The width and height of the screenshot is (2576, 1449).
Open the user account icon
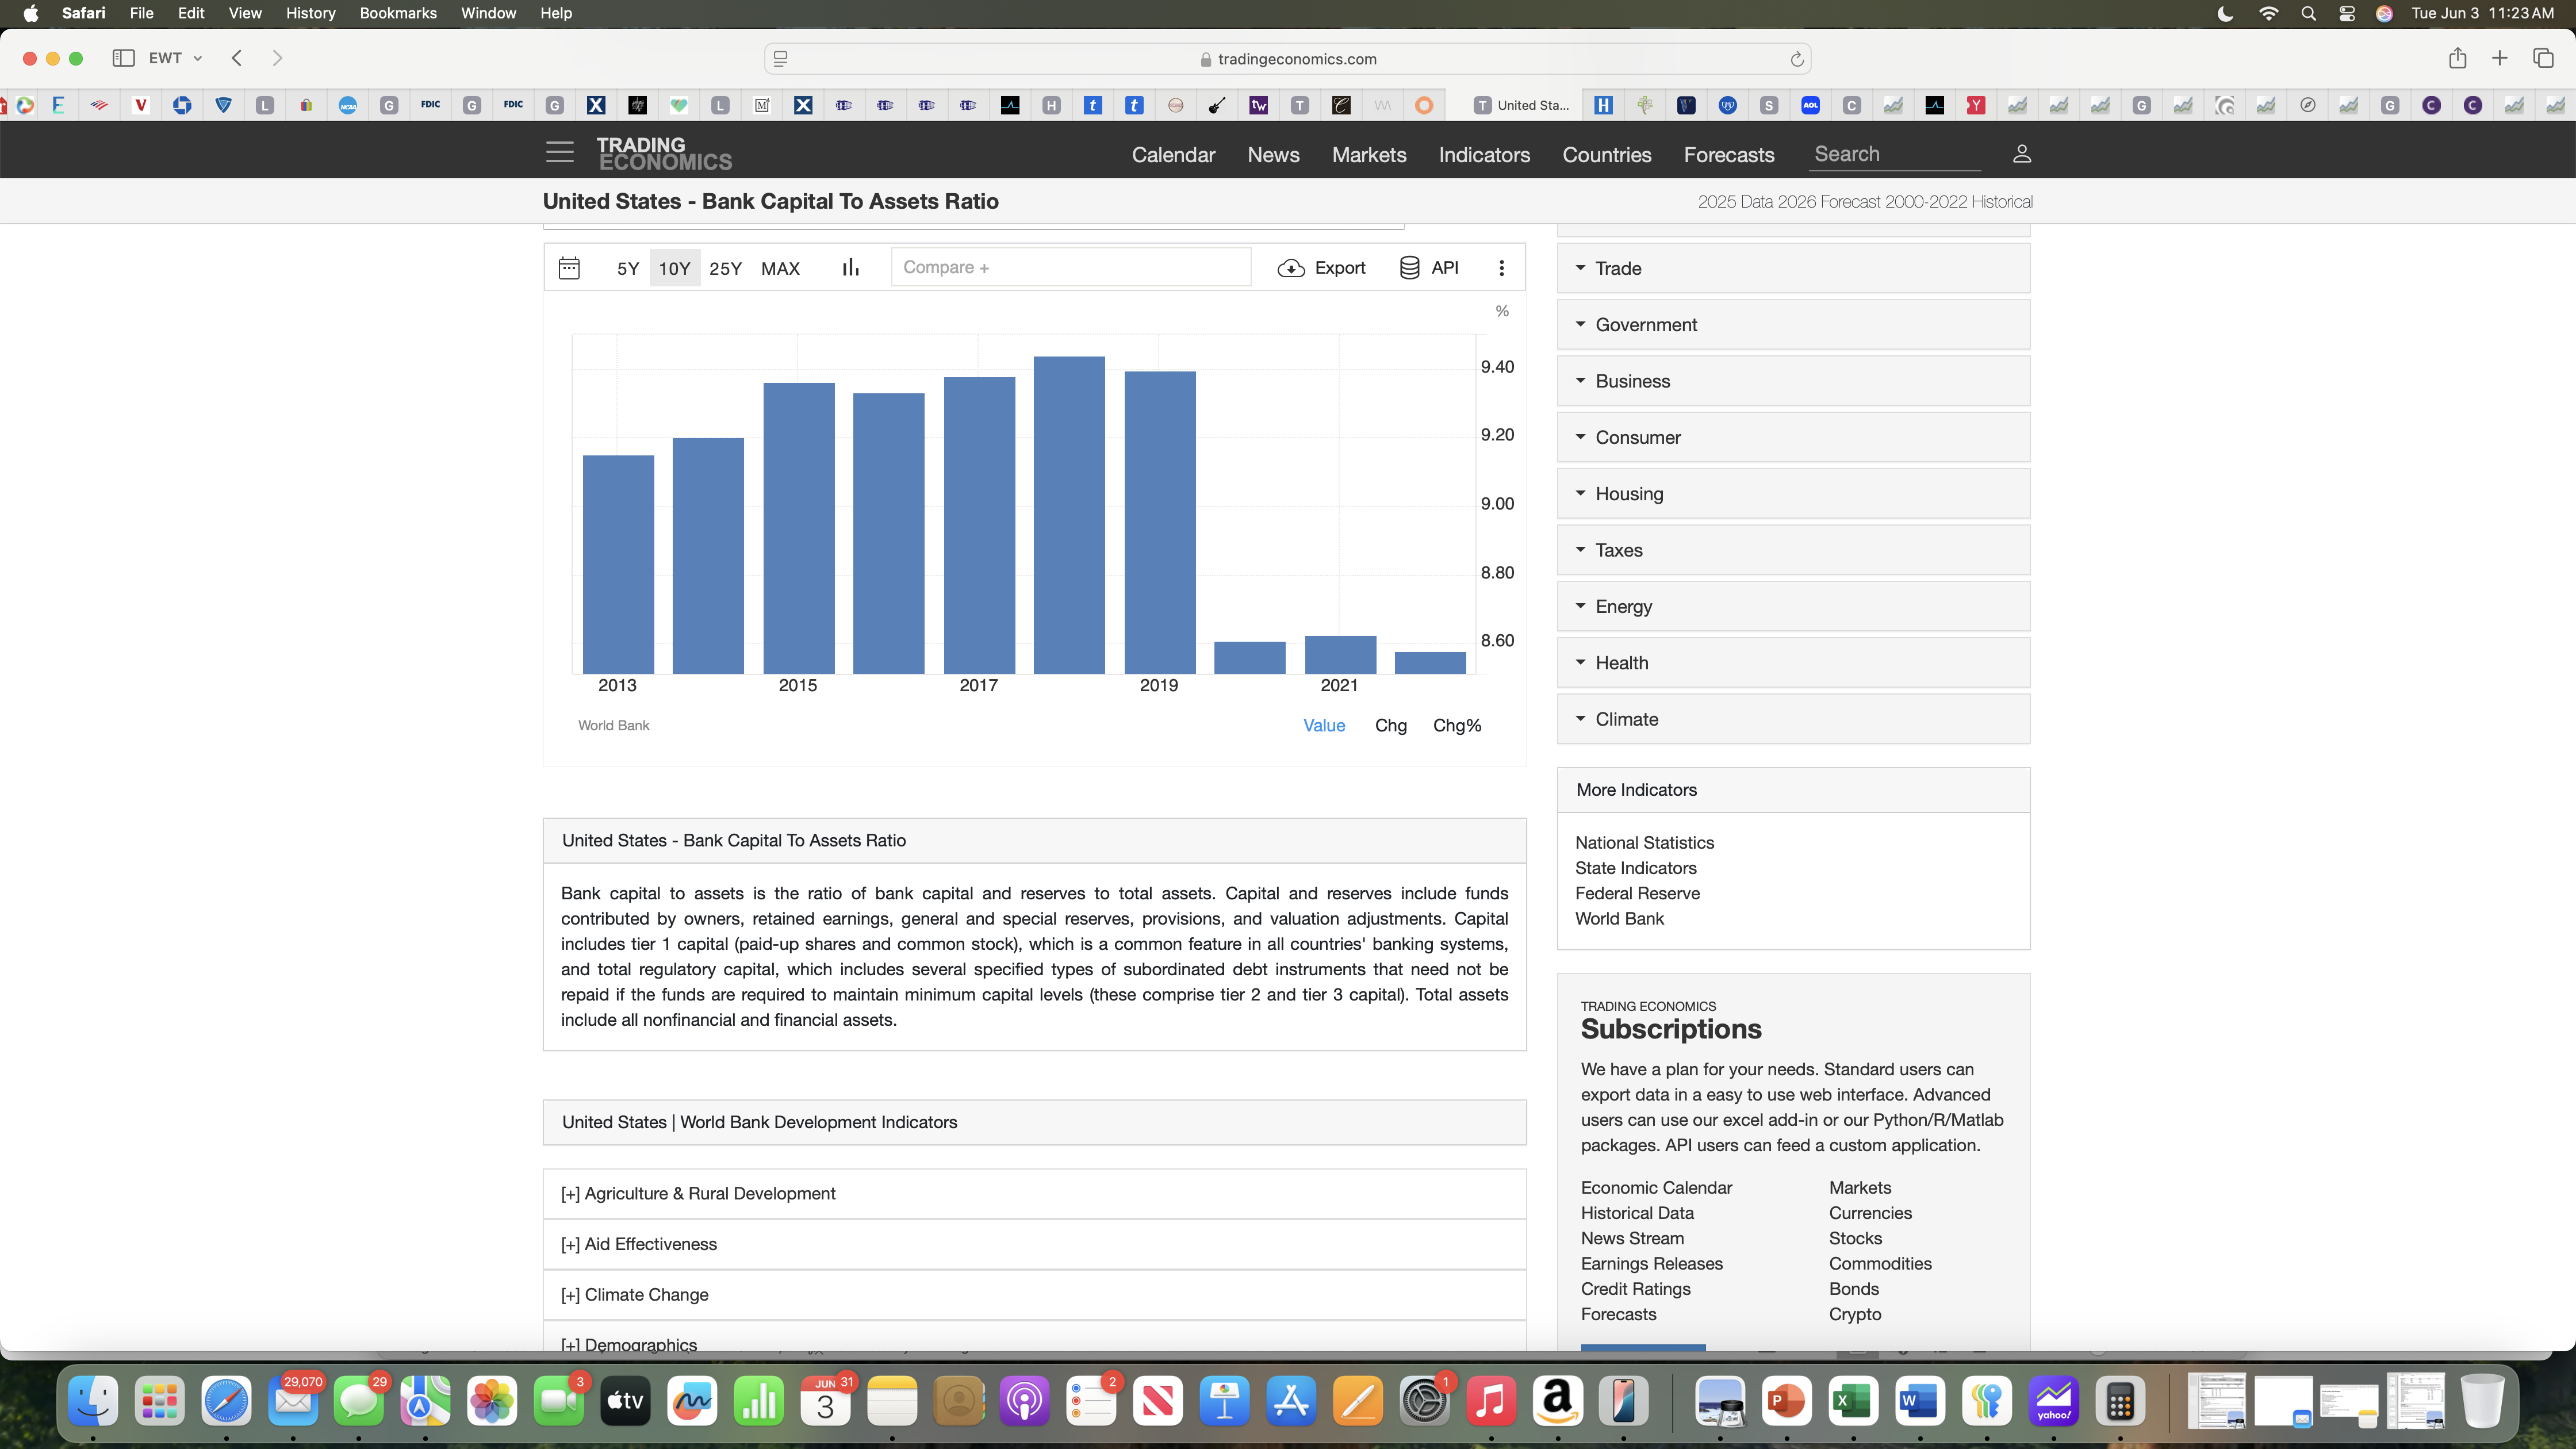[2021, 153]
